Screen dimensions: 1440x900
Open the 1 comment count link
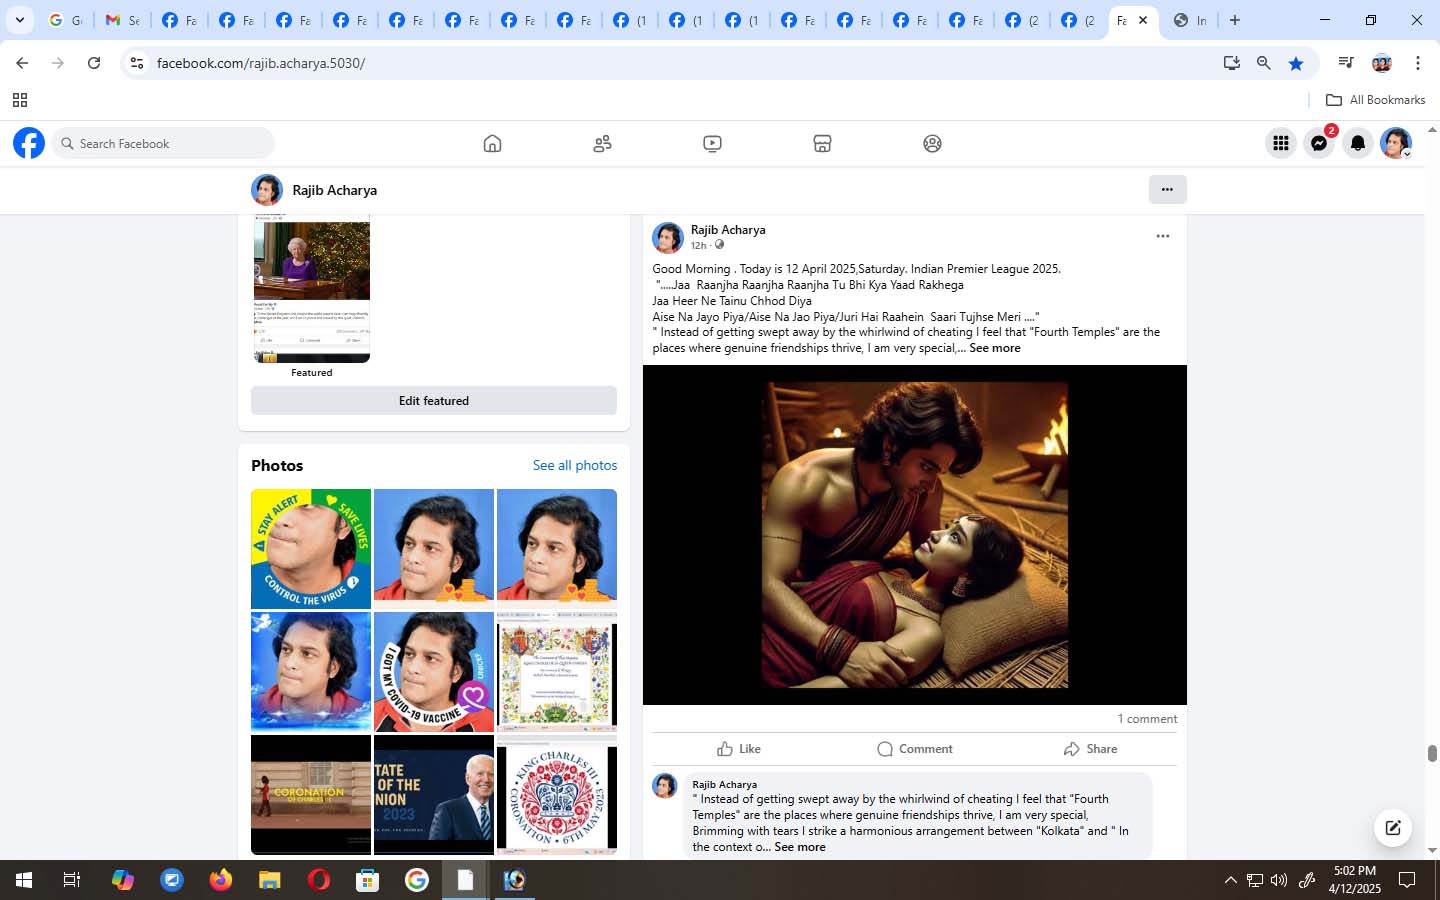1147,719
